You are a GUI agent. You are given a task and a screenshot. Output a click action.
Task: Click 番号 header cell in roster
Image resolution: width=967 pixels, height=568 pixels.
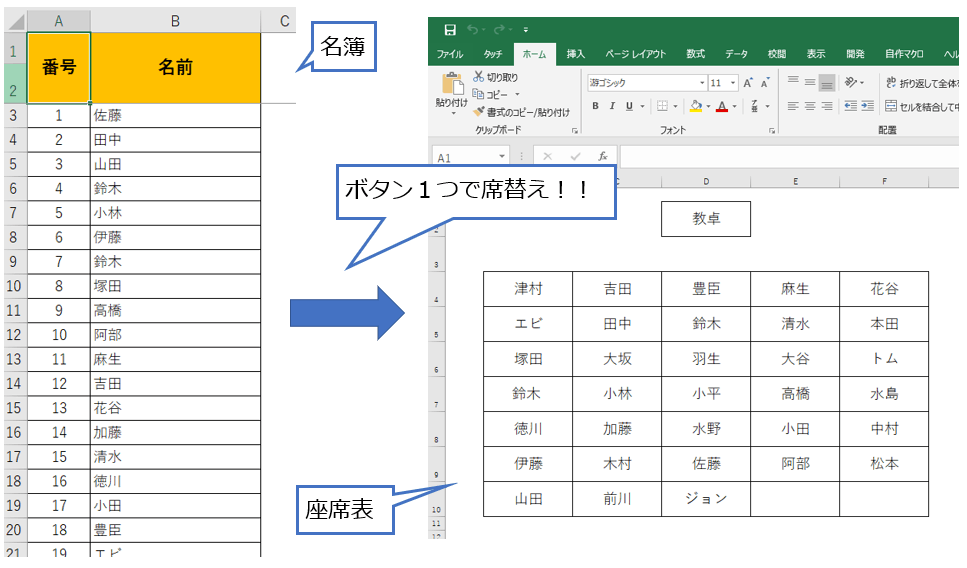click(x=59, y=67)
